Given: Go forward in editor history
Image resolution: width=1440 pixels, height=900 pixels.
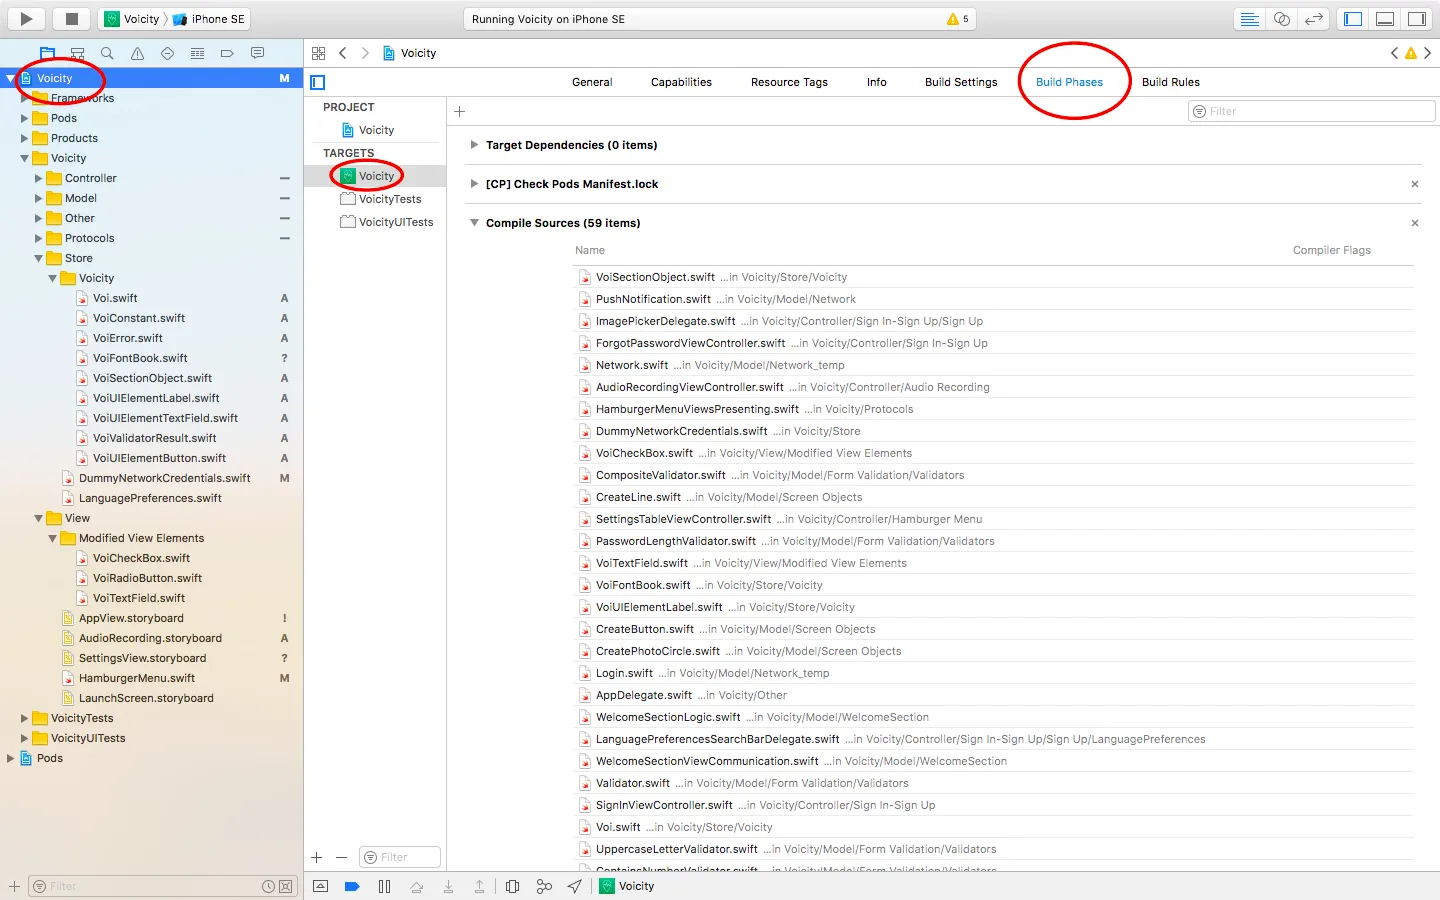Looking at the screenshot, I should click(x=365, y=53).
